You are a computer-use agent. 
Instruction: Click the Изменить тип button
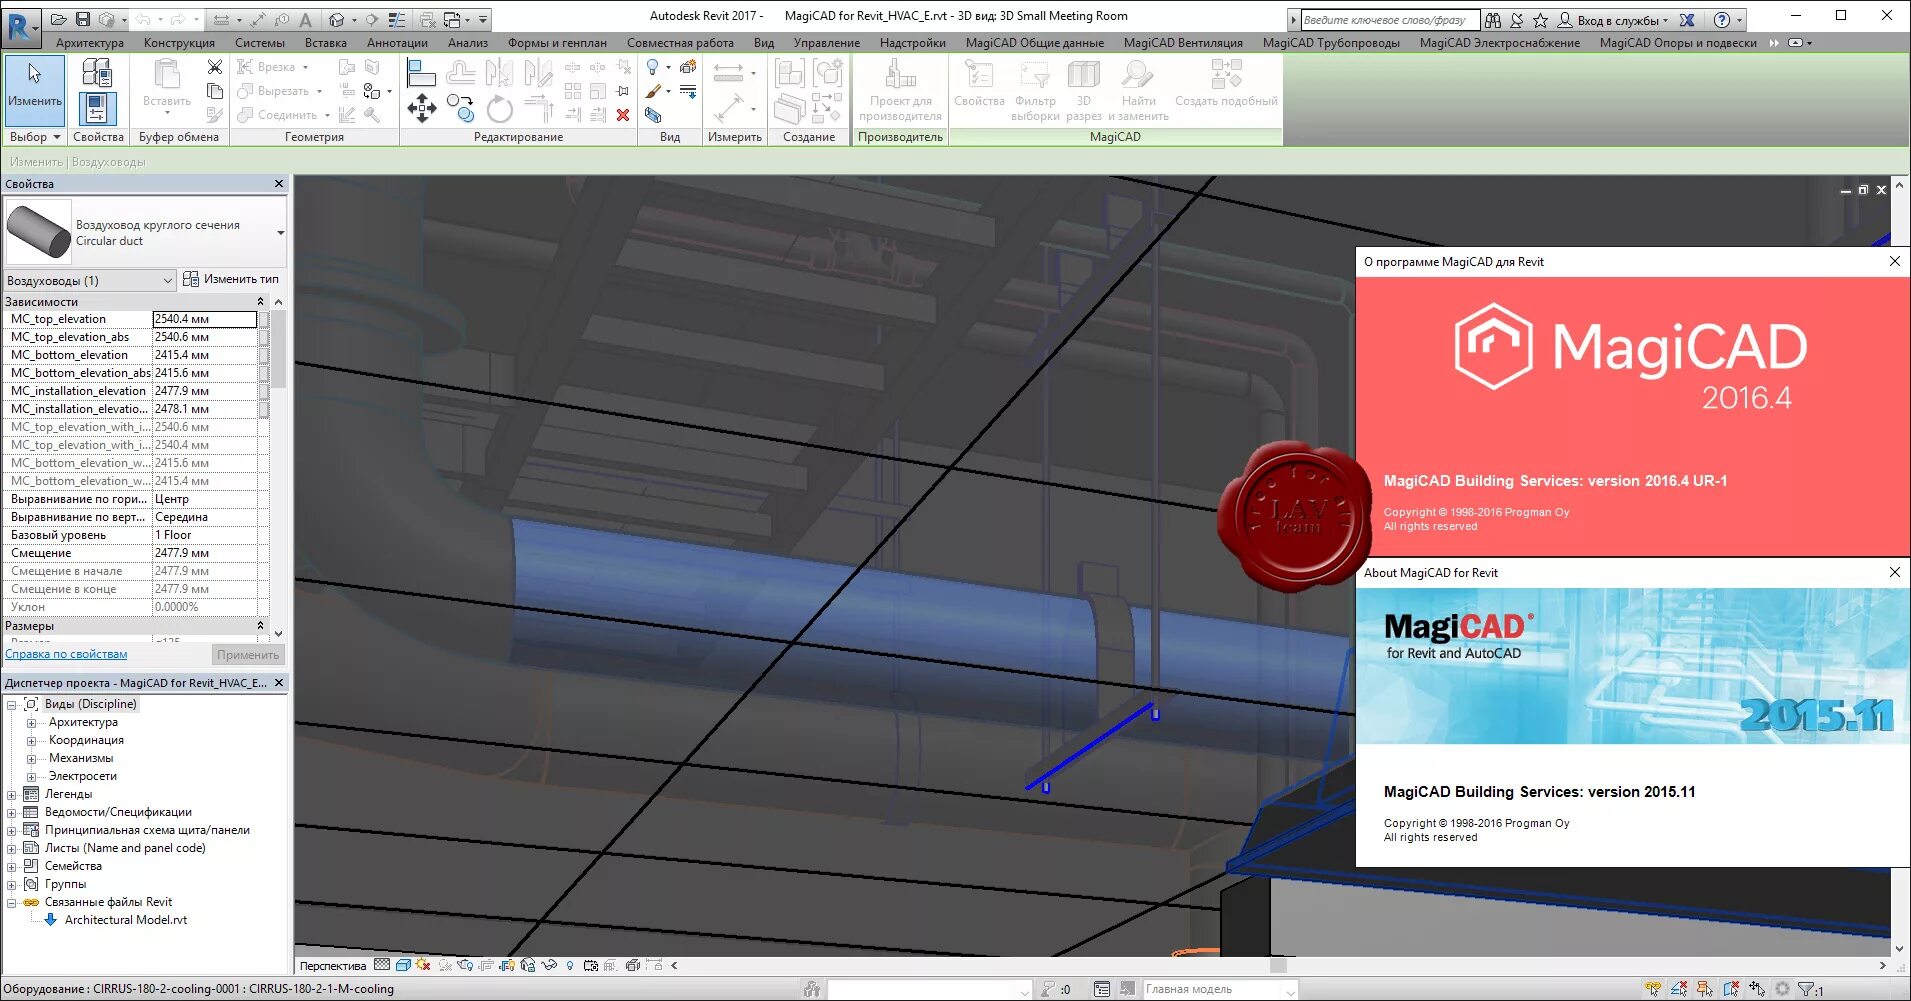232,280
